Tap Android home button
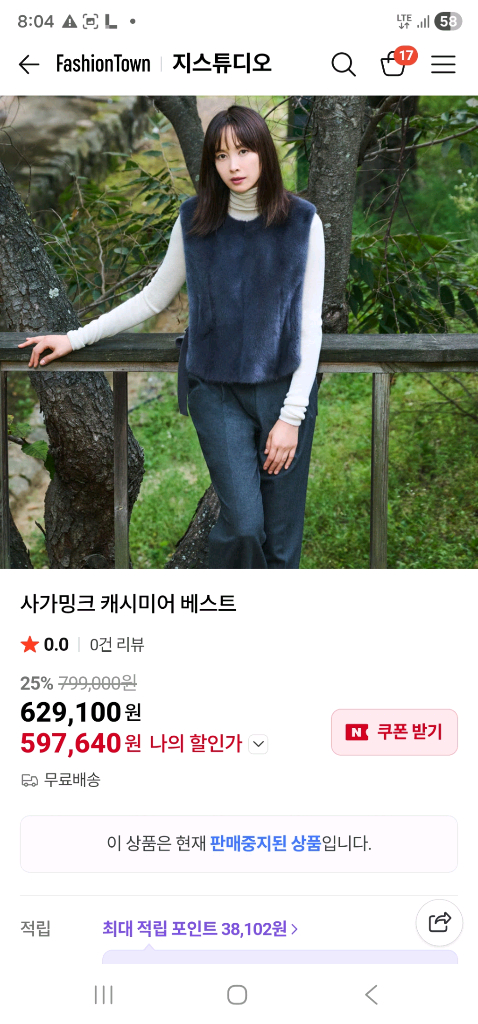The width and height of the screenshot is (478, 1024). tap(237, 995)
